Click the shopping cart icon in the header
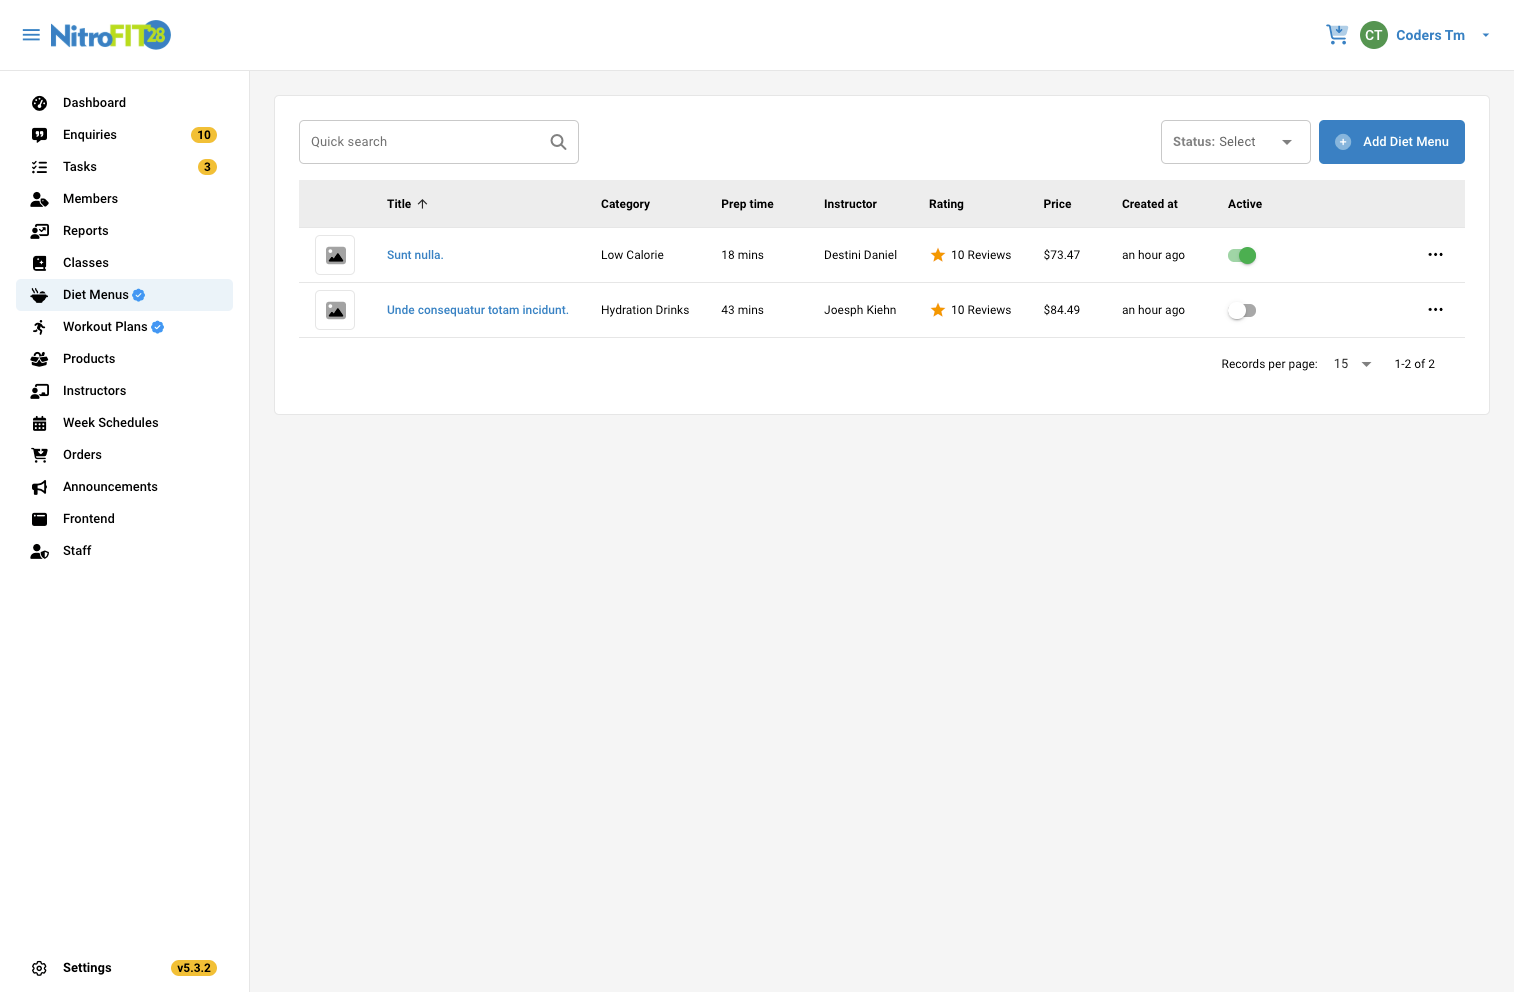 click(1337, 34)
